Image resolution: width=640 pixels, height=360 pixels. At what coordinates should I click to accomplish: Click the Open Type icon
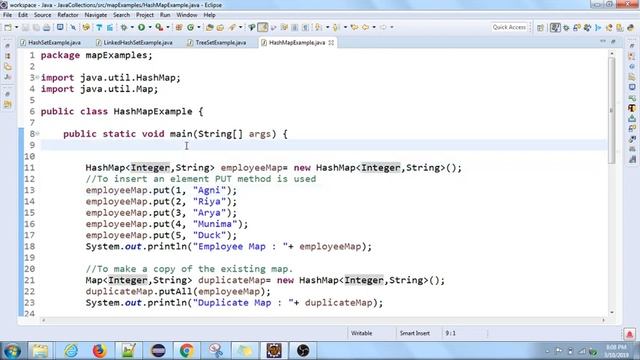tap(209, 27)
